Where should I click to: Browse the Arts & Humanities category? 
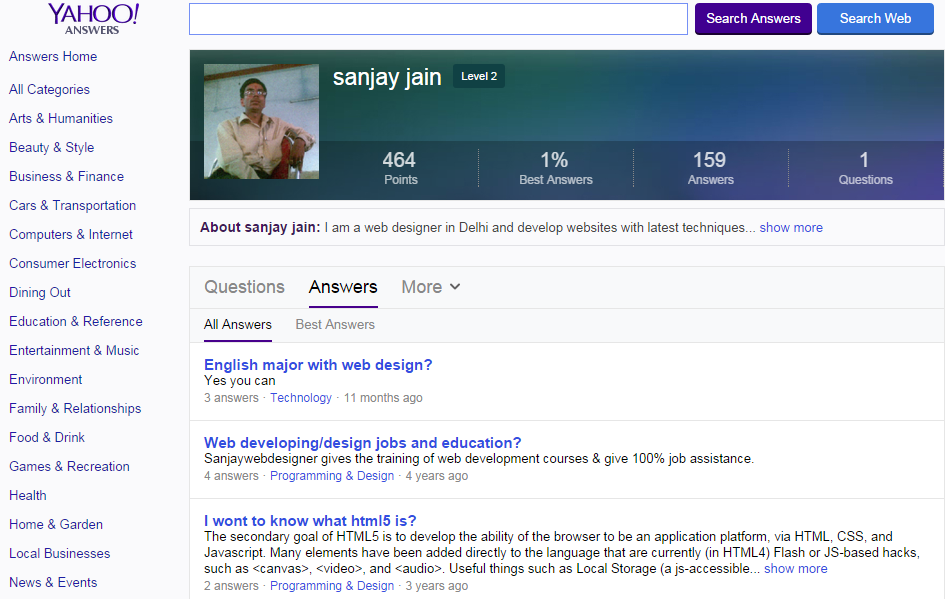pyautogui.click(x=61, y=119)
